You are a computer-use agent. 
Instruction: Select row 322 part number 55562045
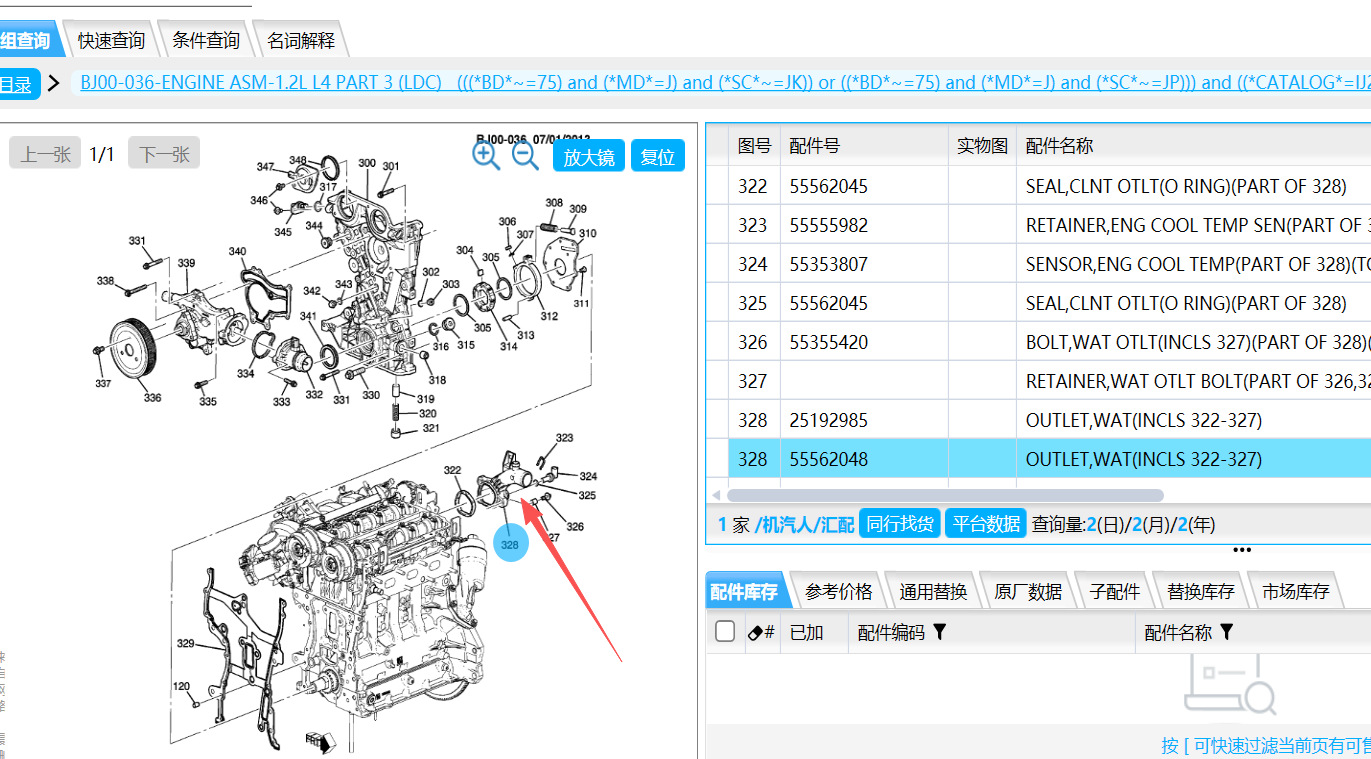[829, 186]
